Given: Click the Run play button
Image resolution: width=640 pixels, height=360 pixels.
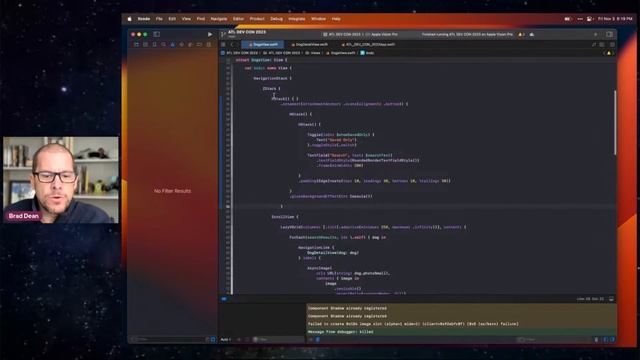Looking at the screenshot, I should tap(210, 34).
